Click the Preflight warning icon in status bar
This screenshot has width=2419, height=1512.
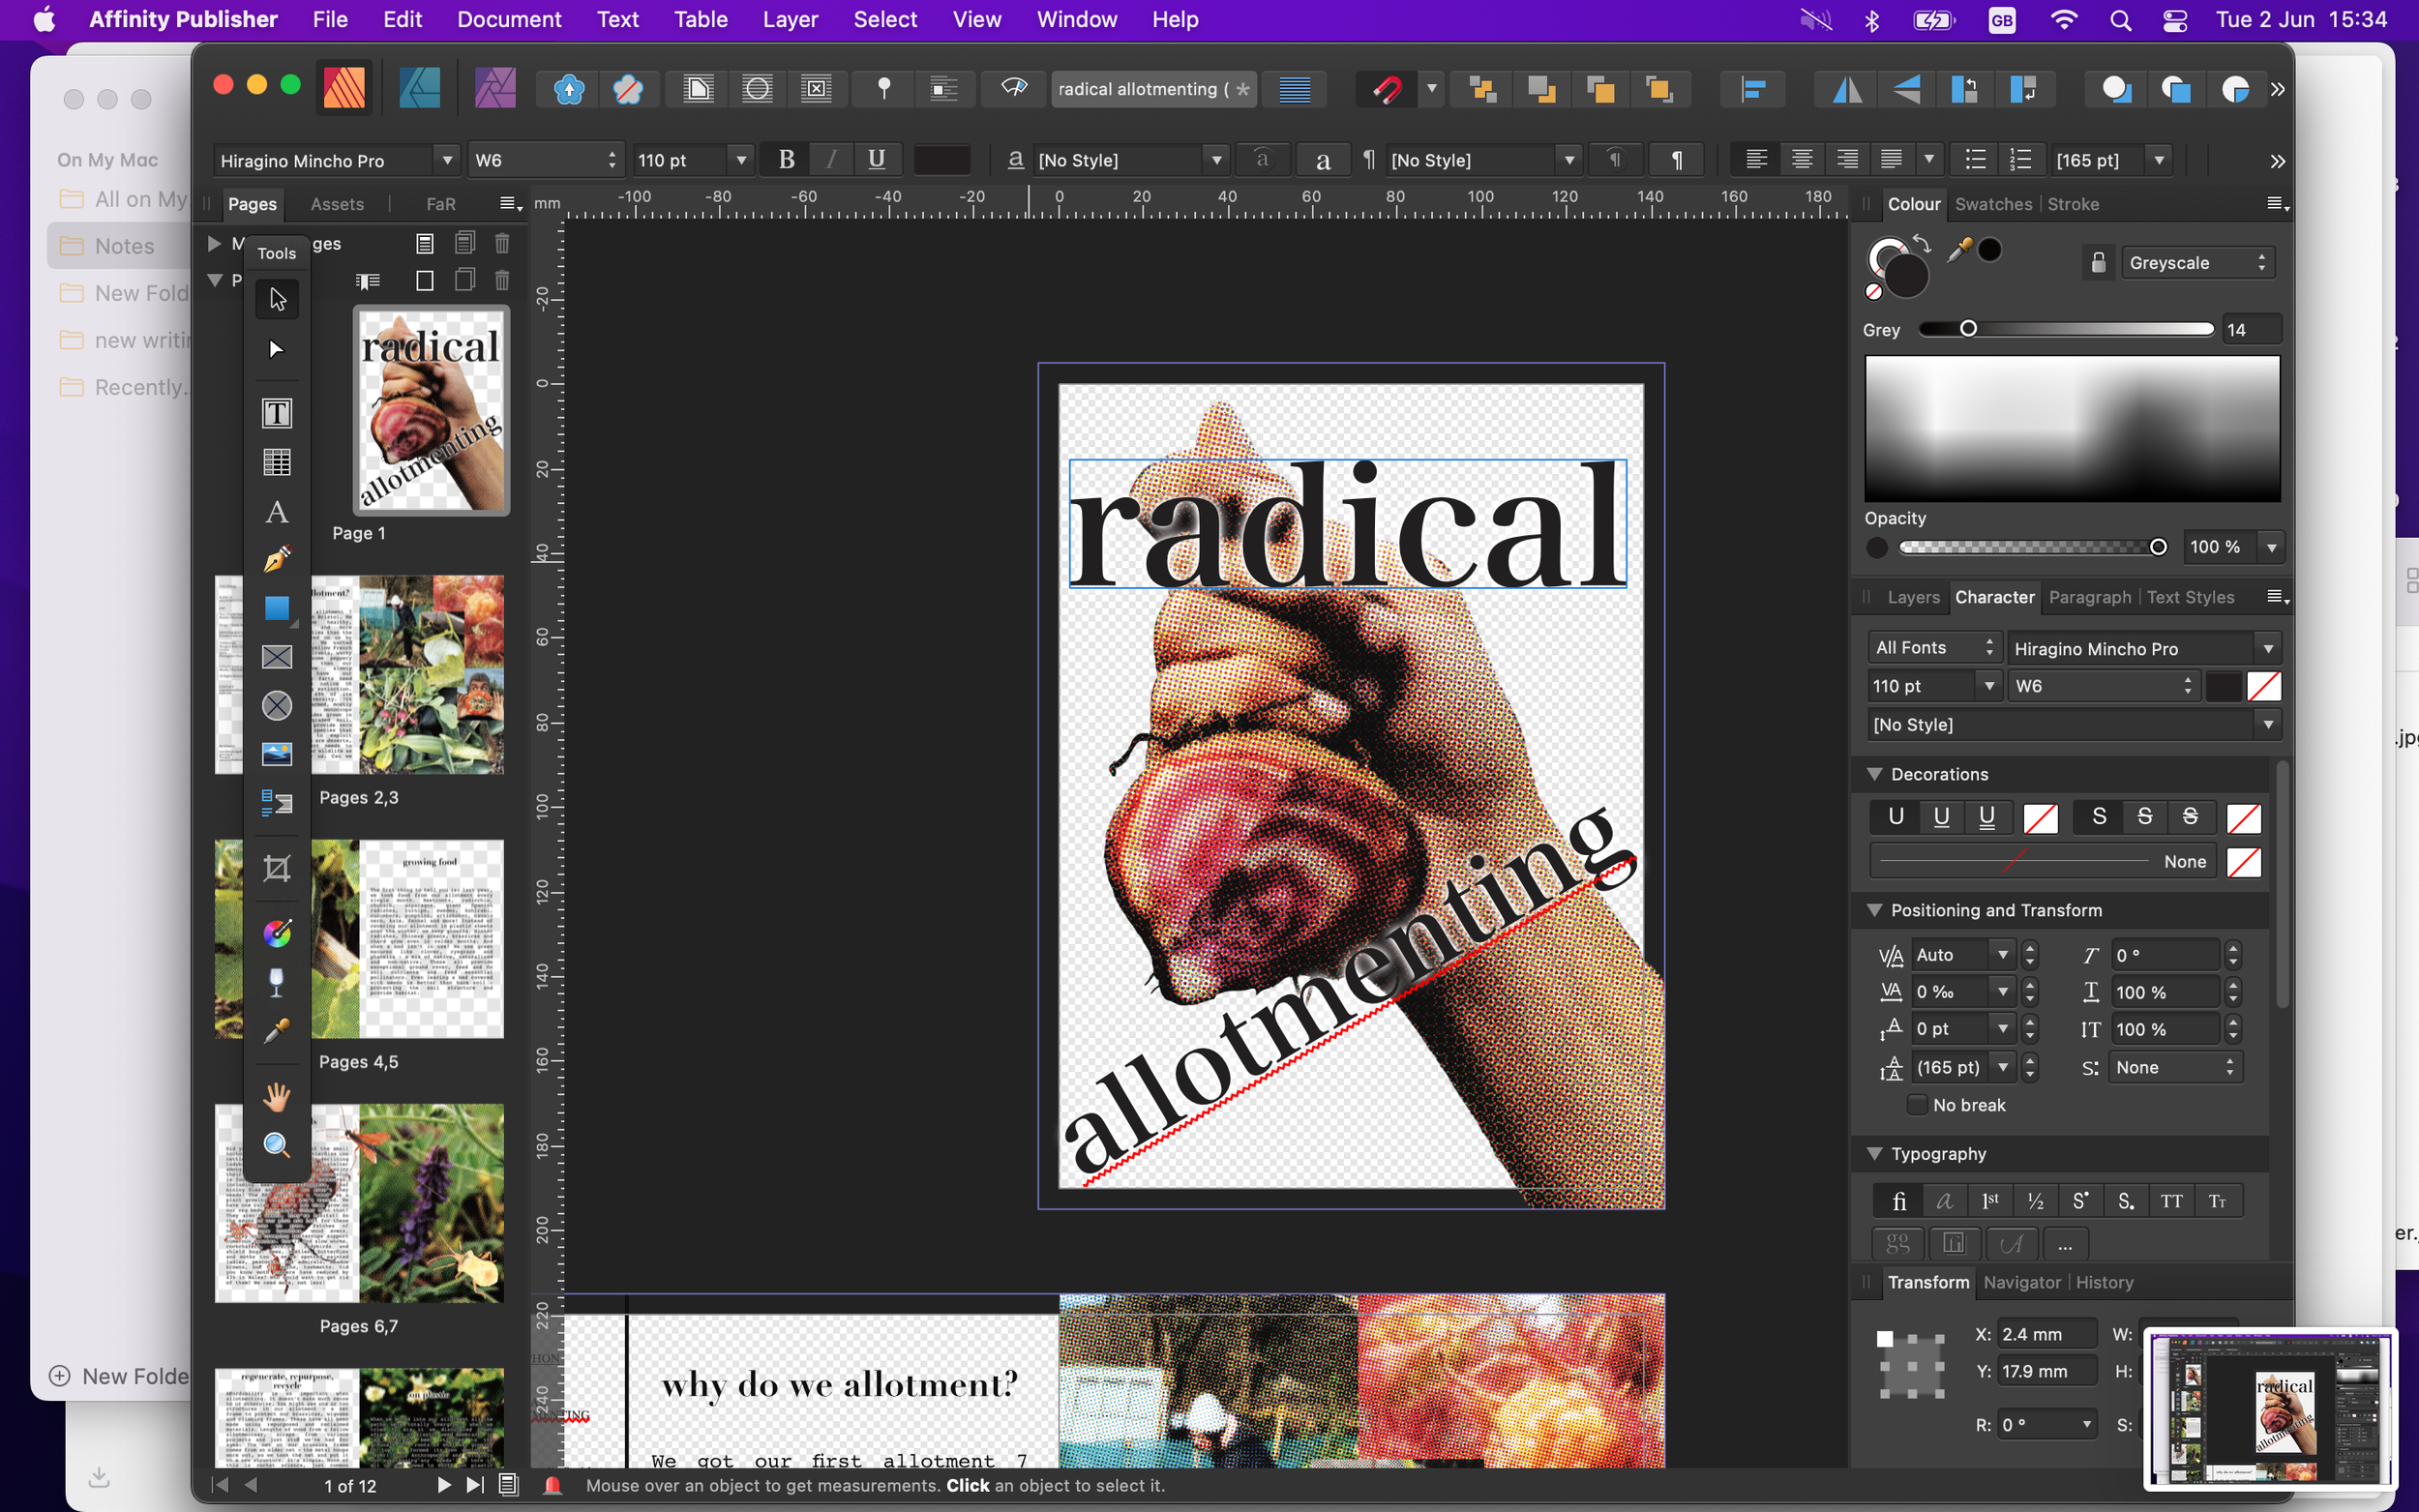point(552,1485)
